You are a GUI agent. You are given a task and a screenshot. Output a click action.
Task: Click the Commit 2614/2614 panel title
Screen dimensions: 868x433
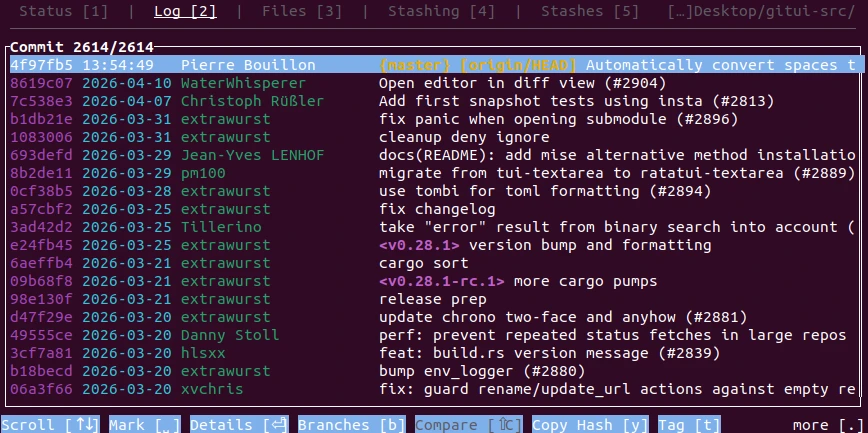click(x=82, y=47)
